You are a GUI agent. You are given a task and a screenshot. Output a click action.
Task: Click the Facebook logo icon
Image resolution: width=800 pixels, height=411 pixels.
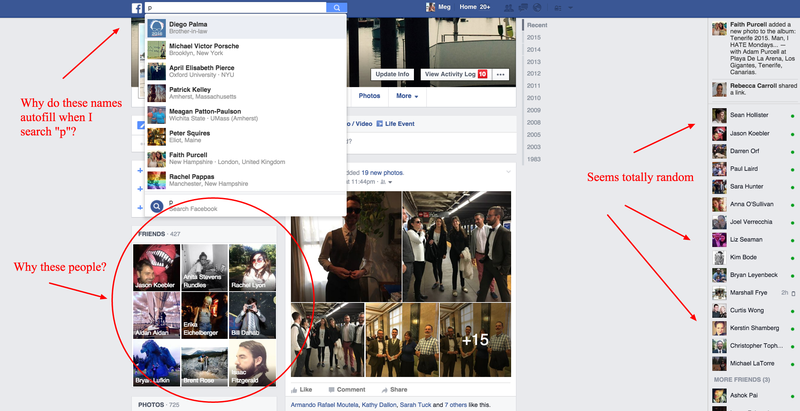point(137,8)
